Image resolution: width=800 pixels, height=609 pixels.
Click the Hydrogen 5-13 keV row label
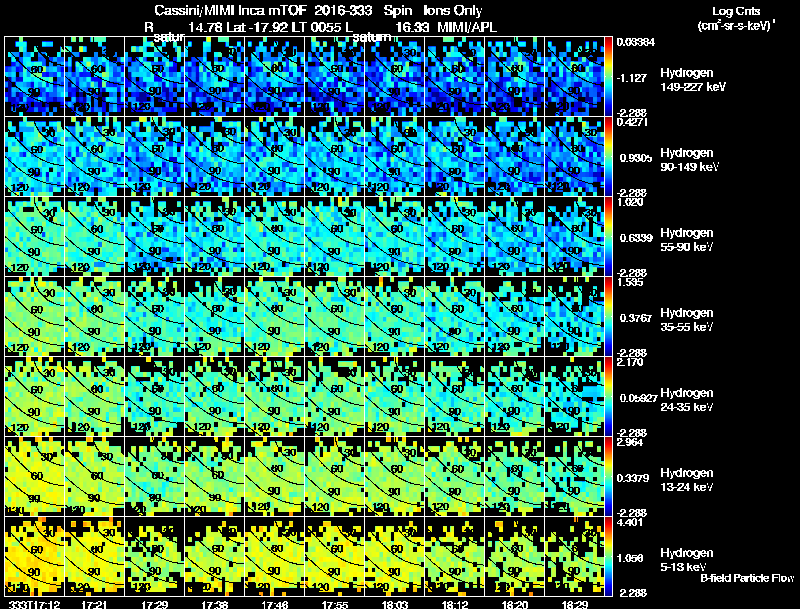click(x=687, y=560)
